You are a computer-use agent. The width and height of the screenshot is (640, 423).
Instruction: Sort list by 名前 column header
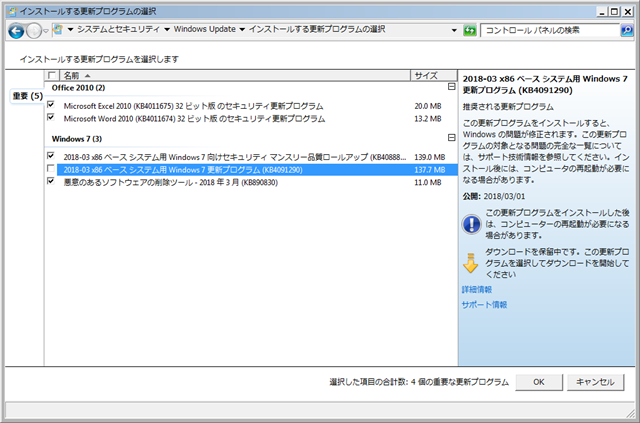(x=235, y=76)
